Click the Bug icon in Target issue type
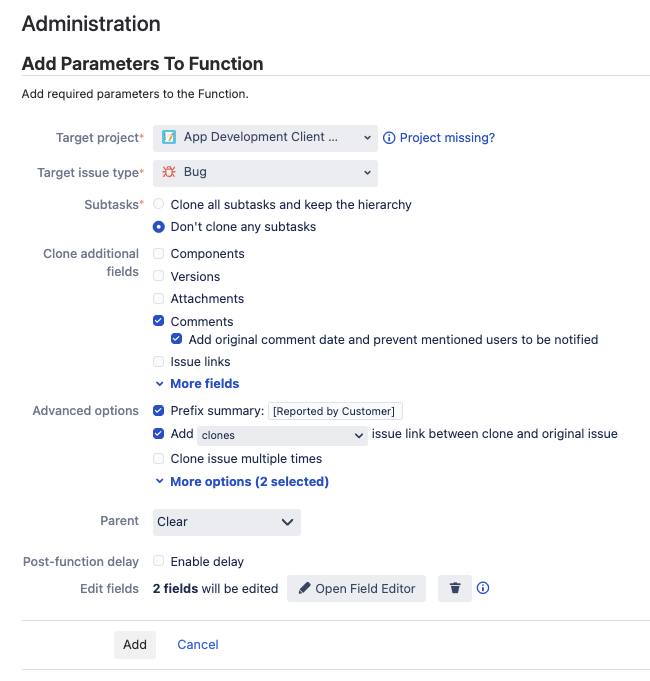 pyautogui.click(x=169, y=172)
